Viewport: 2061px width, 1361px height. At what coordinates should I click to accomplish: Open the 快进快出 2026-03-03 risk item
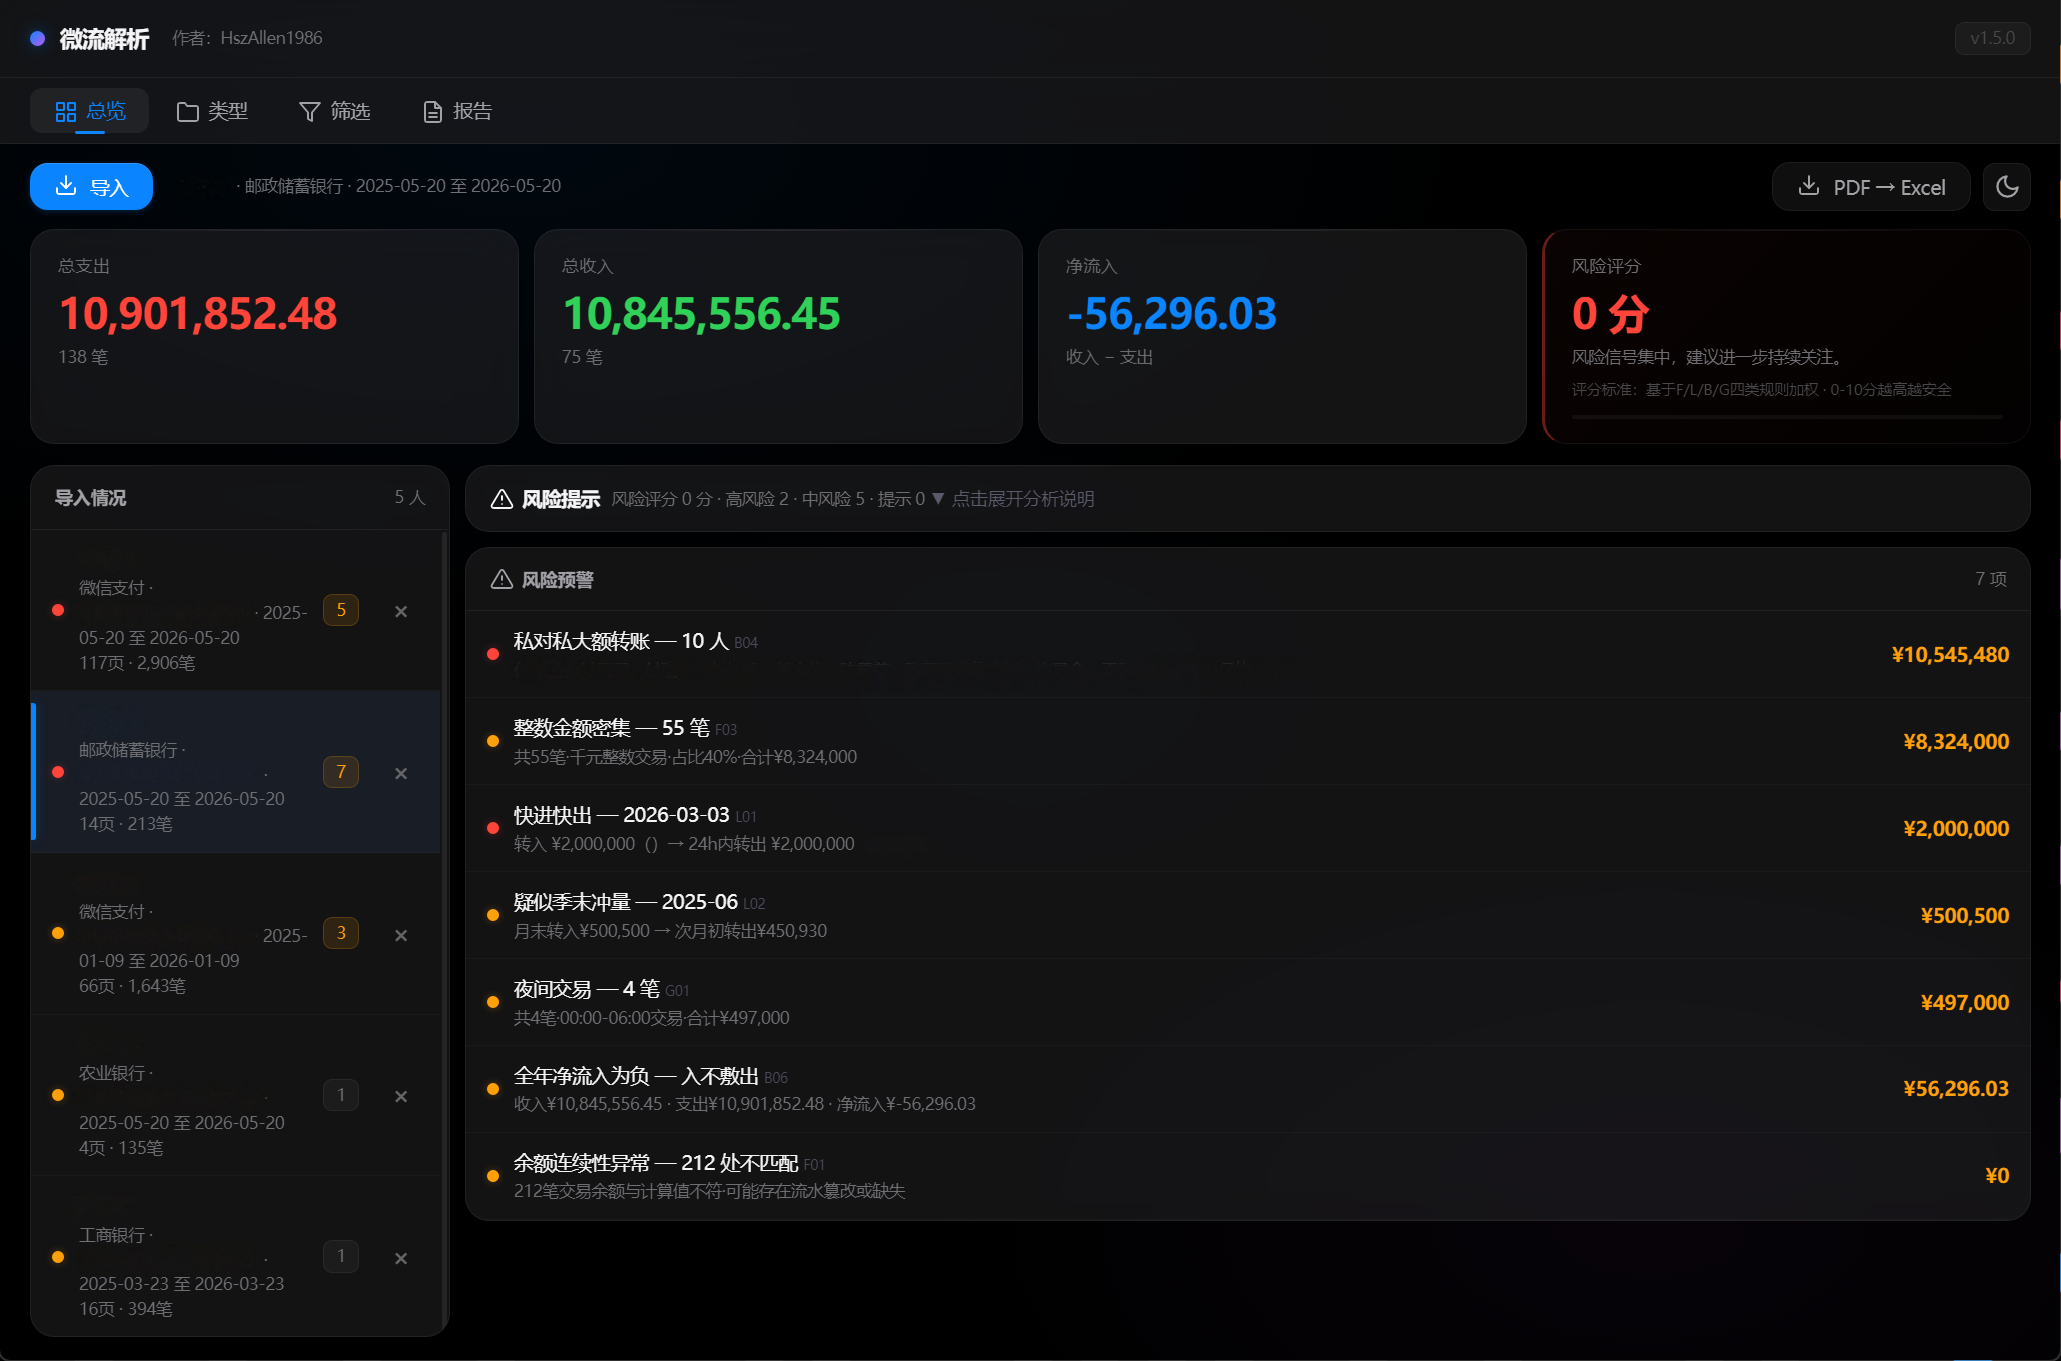[x=1247, y=828]
